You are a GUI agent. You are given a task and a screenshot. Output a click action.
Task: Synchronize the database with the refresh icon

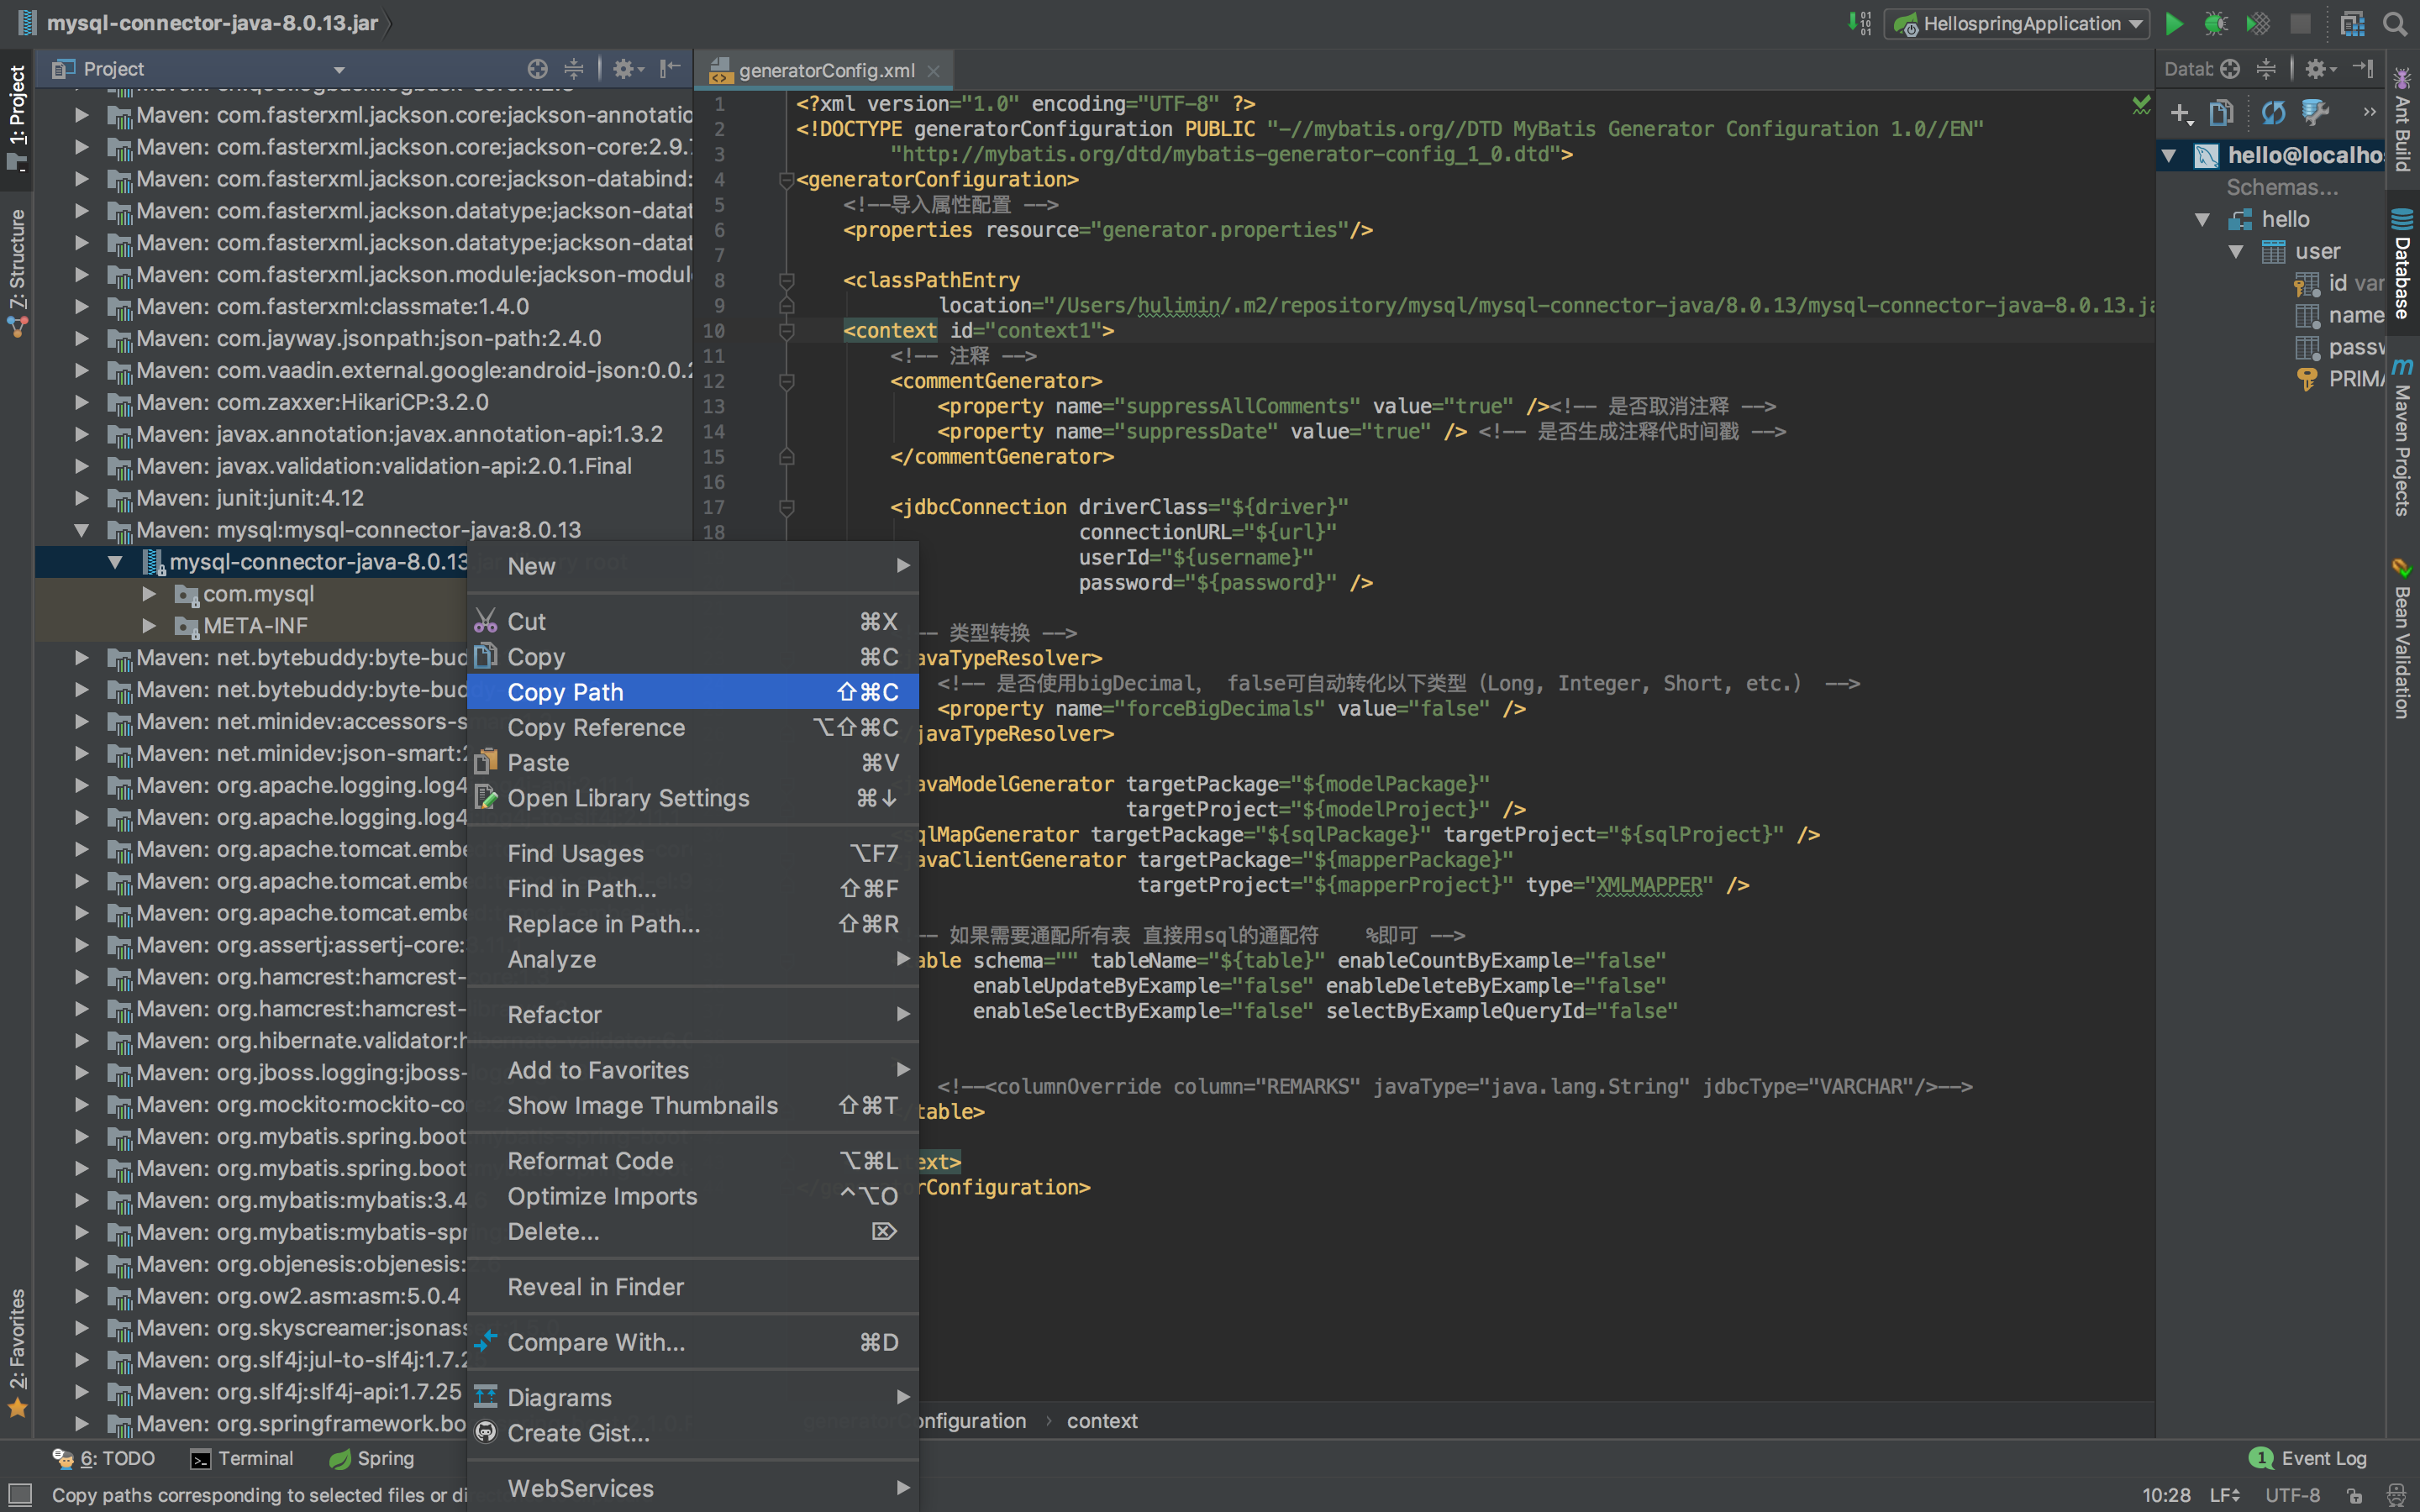pos(2272,113)
